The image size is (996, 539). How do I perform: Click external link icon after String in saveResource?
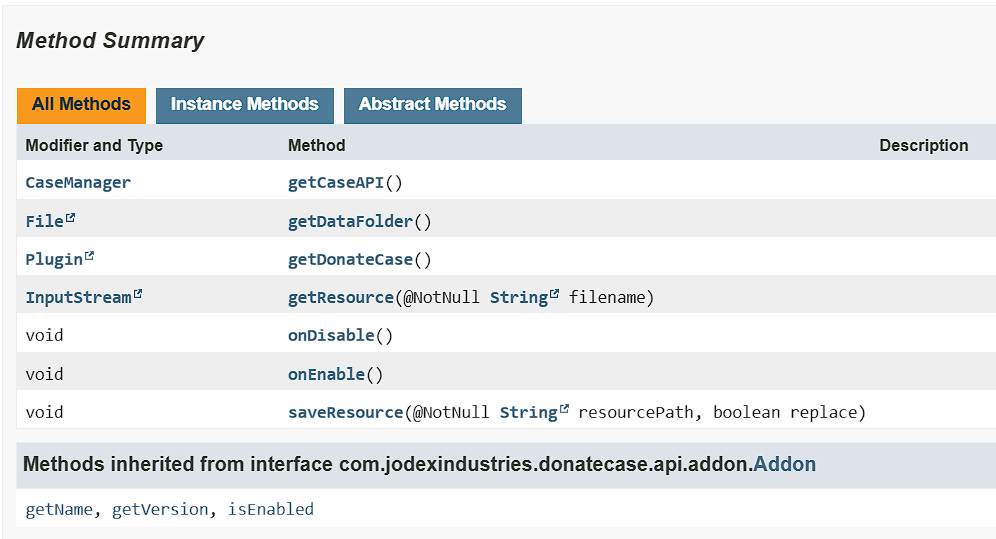coord(564,410)
